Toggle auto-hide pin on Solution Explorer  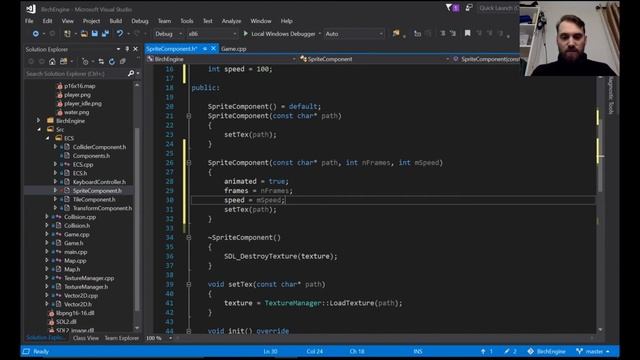pos(127,49)
